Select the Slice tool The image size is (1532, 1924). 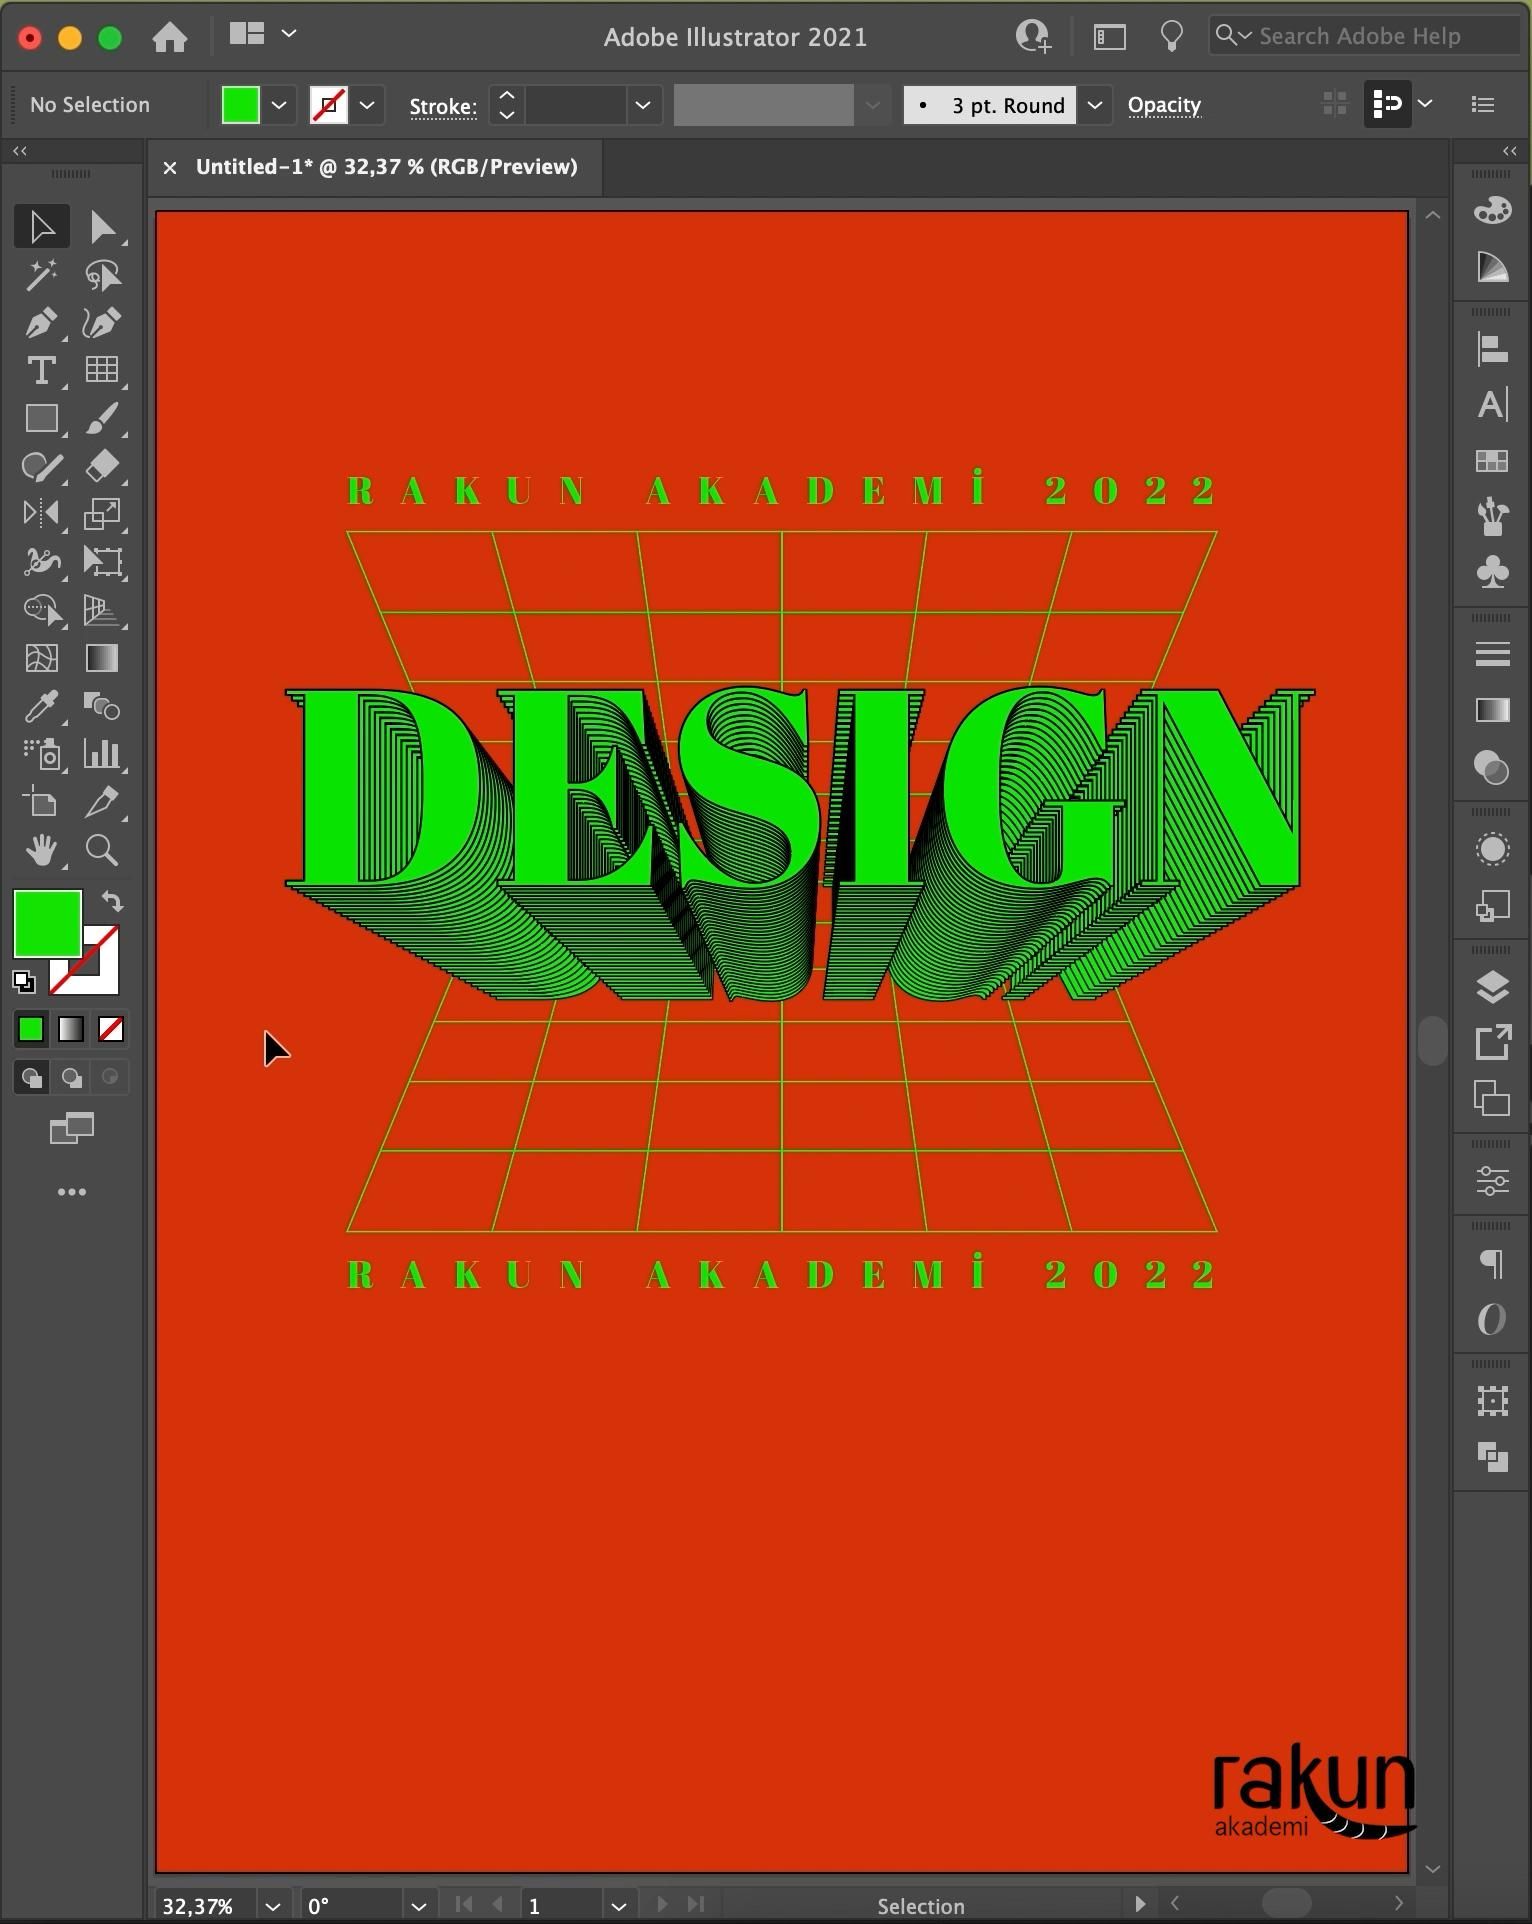tap(102, 802)
